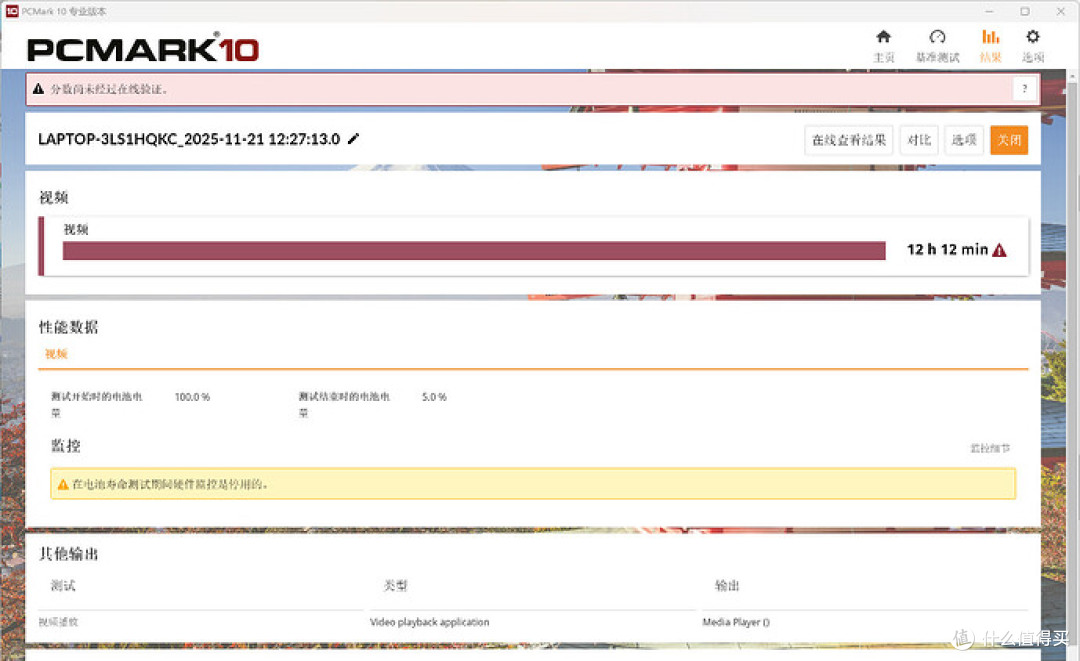
Task: Maximize the PCMark 10 window
Action: [x=1025, y=11]
